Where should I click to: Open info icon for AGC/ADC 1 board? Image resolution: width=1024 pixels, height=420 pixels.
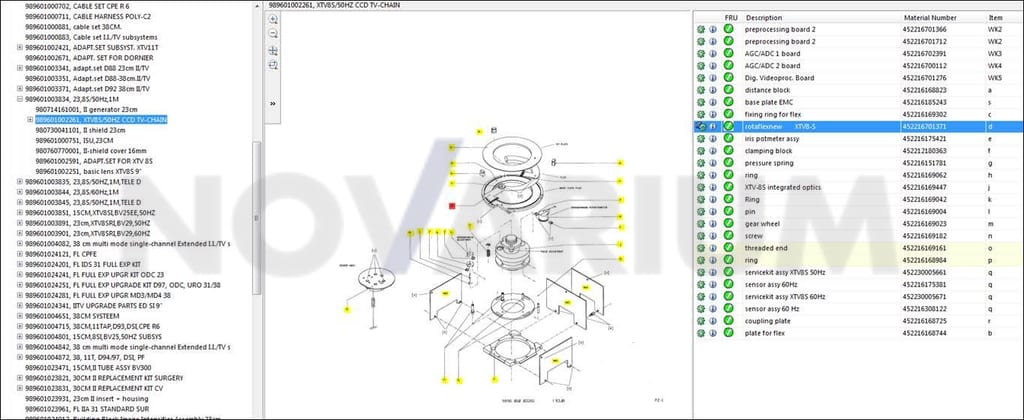(x=713, y=54)
